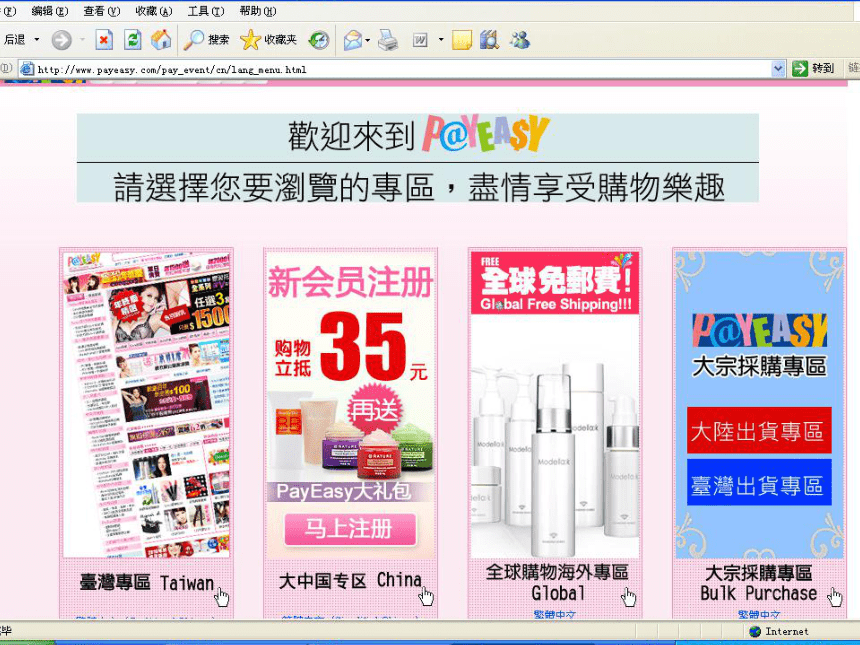Click the 臺灣專區 Taiwan label link
Viewport: 860px width, 645px height.
146,583
